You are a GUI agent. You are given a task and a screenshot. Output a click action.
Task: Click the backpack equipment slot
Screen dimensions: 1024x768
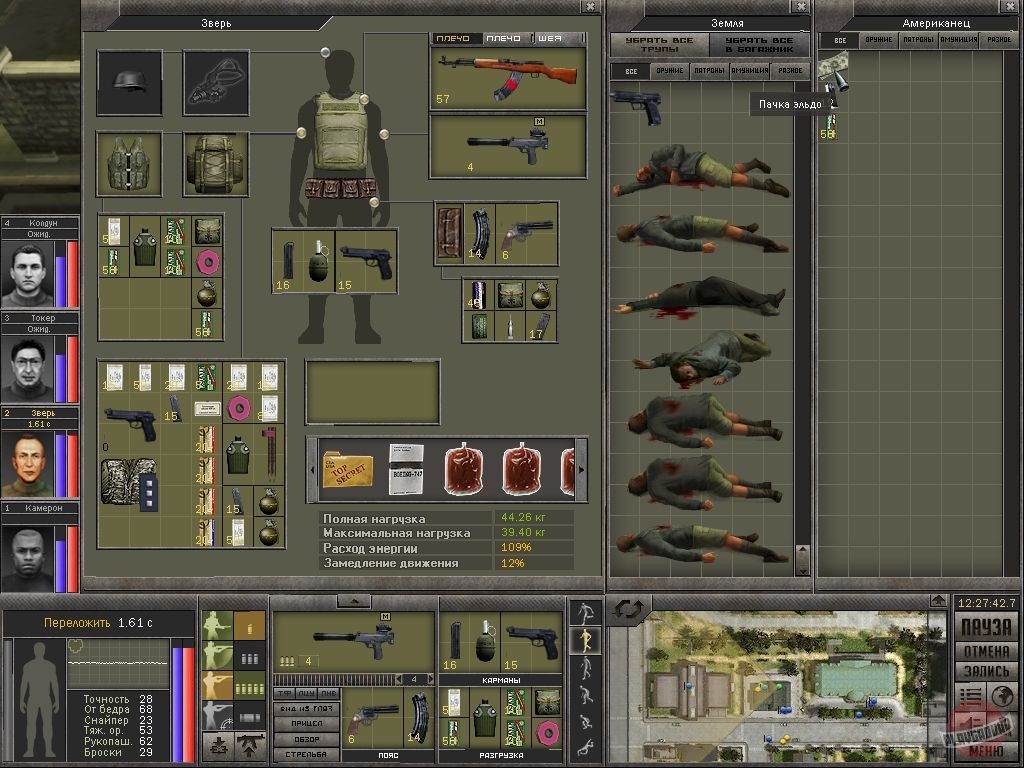[x=215, y=164]
